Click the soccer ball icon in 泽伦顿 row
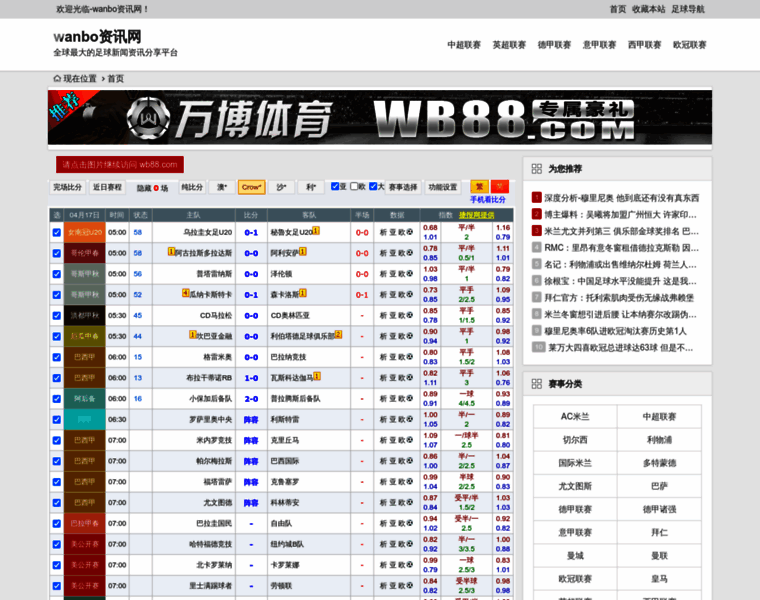Screen dimensions: 760x600 [x=410, y=274]
